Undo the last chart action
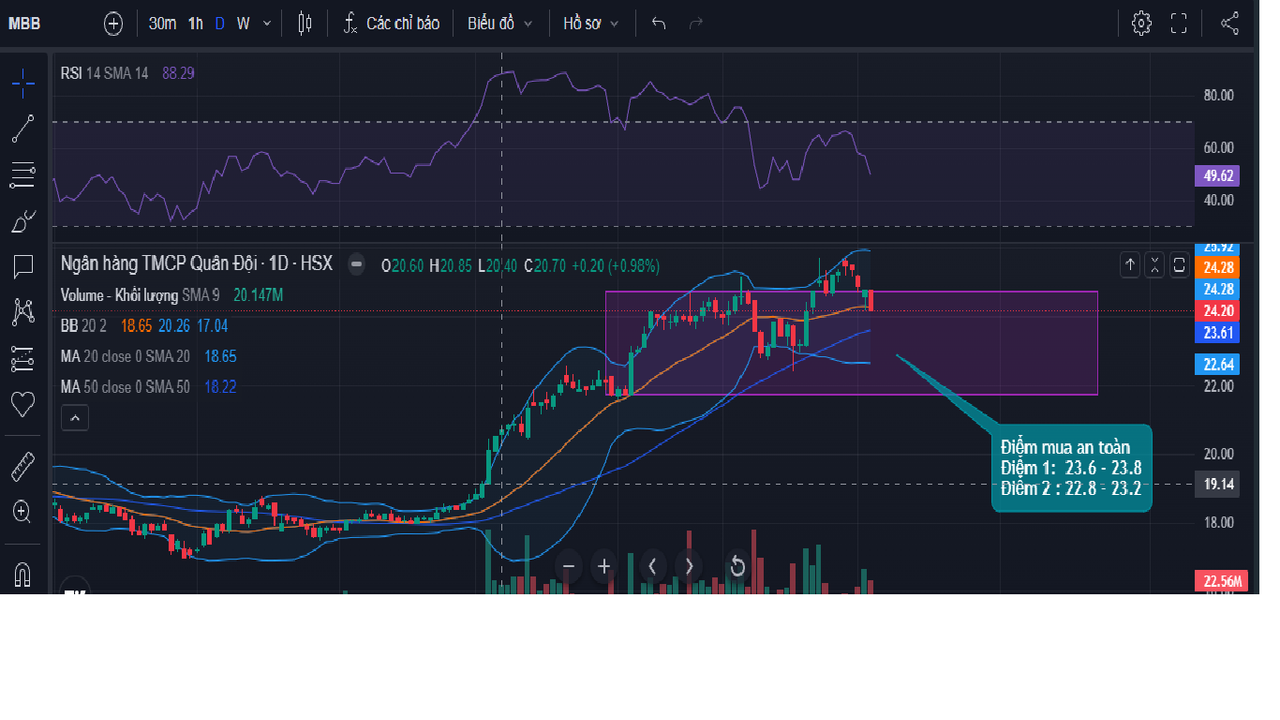This screenshot has width=1280, height=720. coord(658,23)
